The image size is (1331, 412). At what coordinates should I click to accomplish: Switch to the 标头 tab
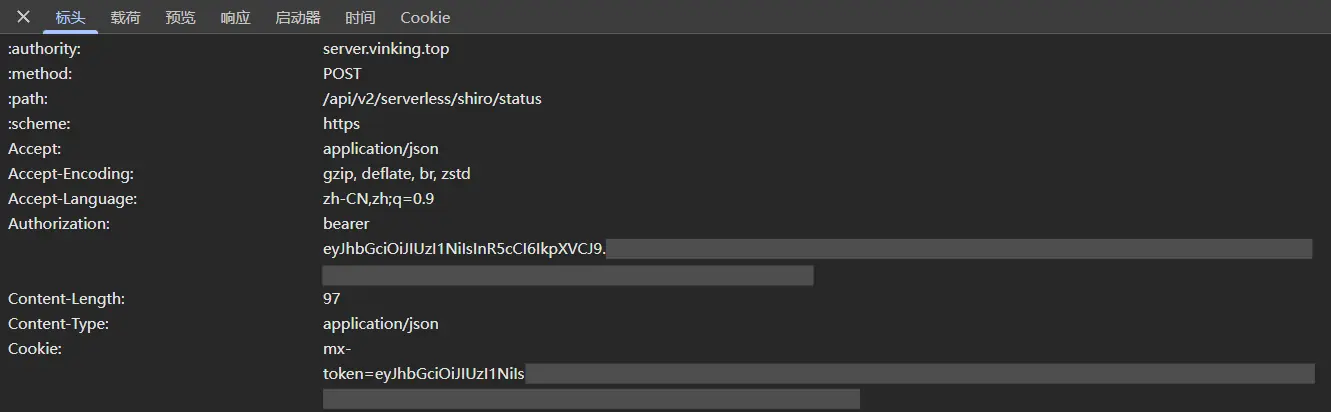coord(70,17)
